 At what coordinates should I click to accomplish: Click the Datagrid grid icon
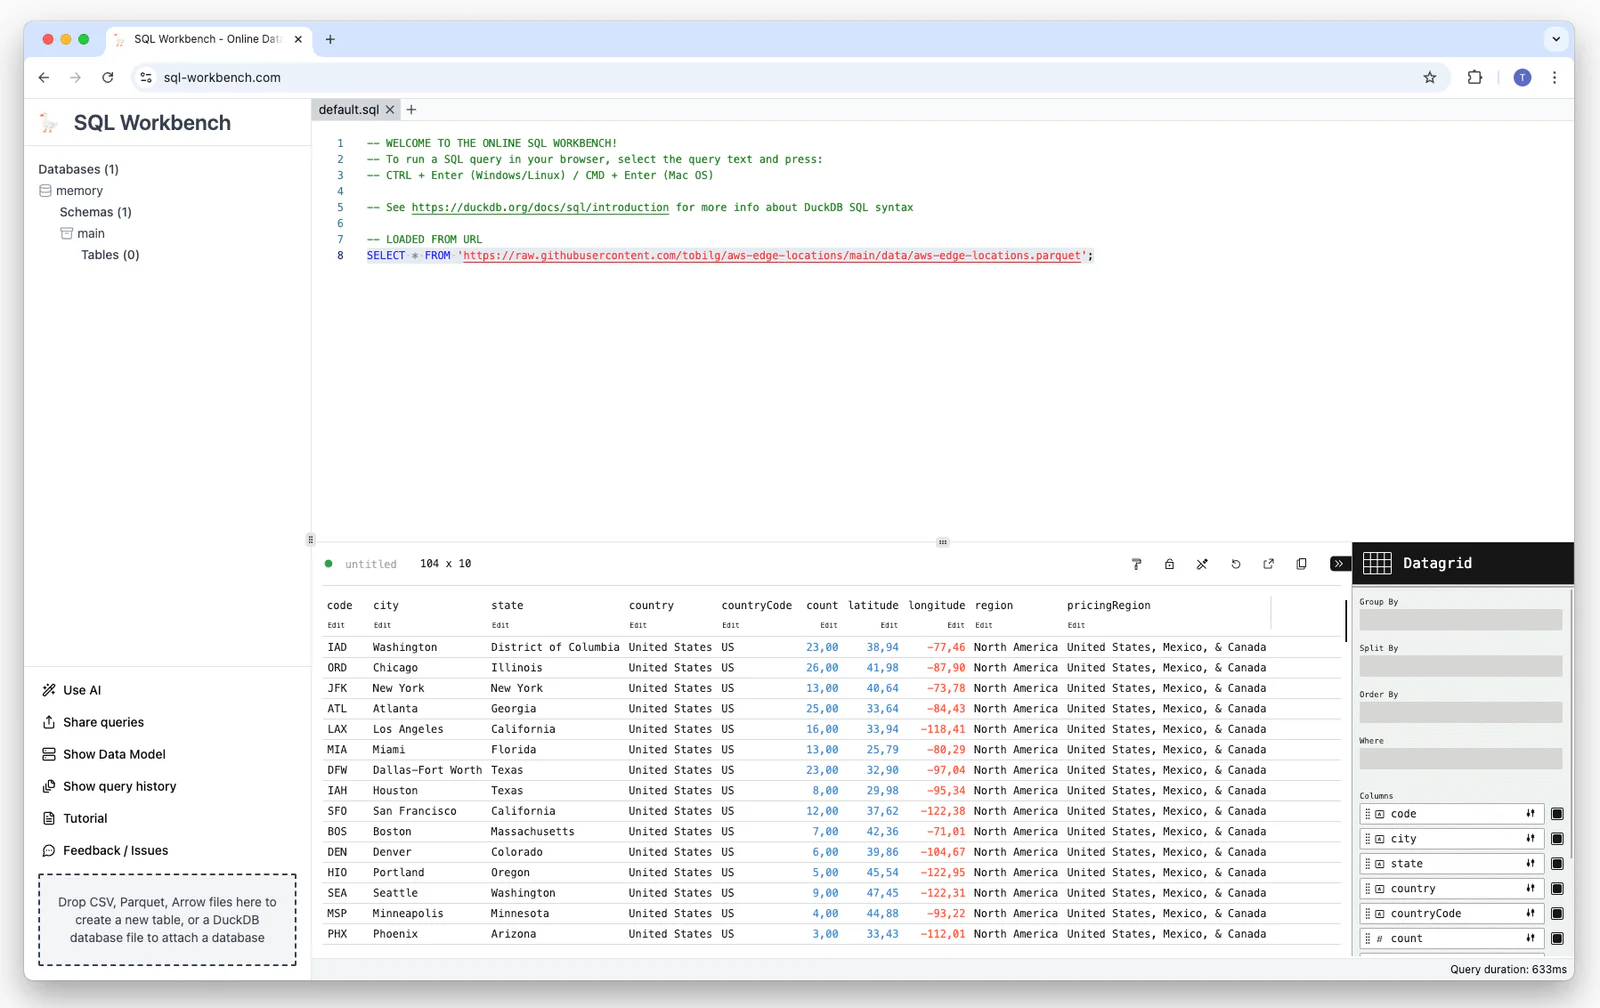[x=1377, y=563]
